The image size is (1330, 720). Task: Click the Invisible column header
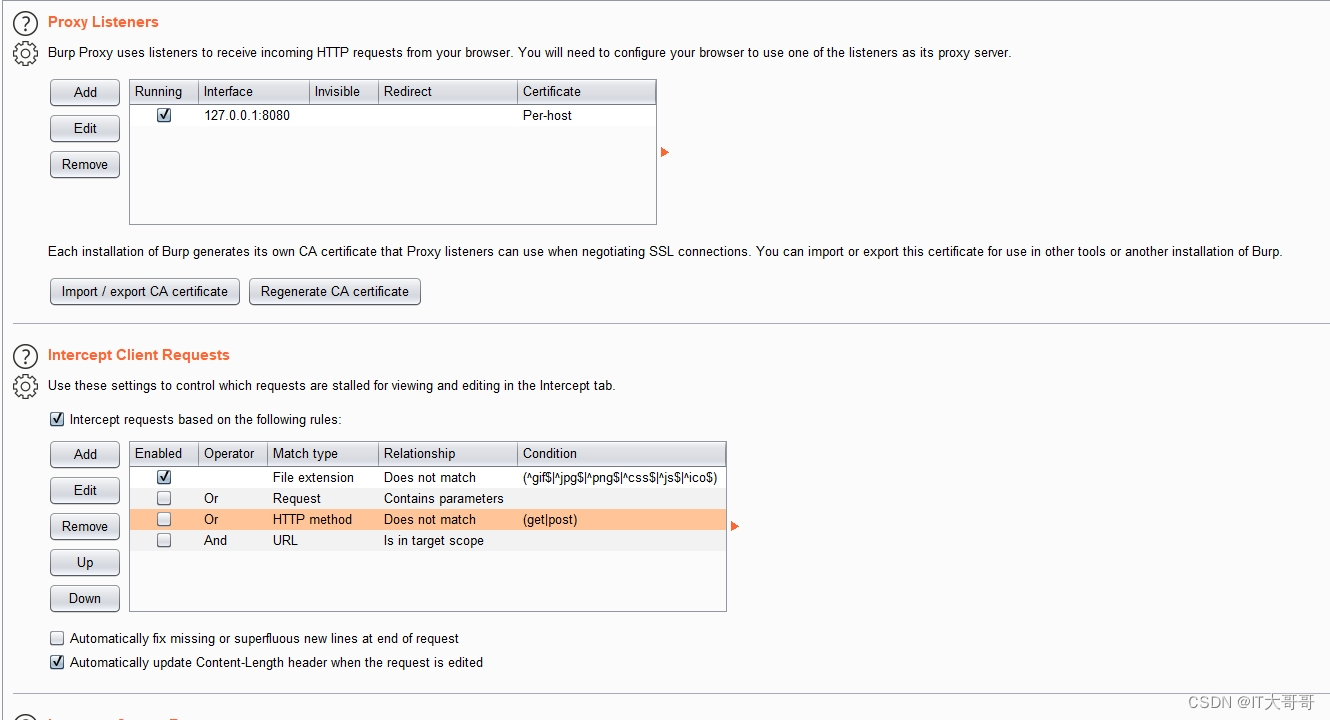click(x=344, y=91)
